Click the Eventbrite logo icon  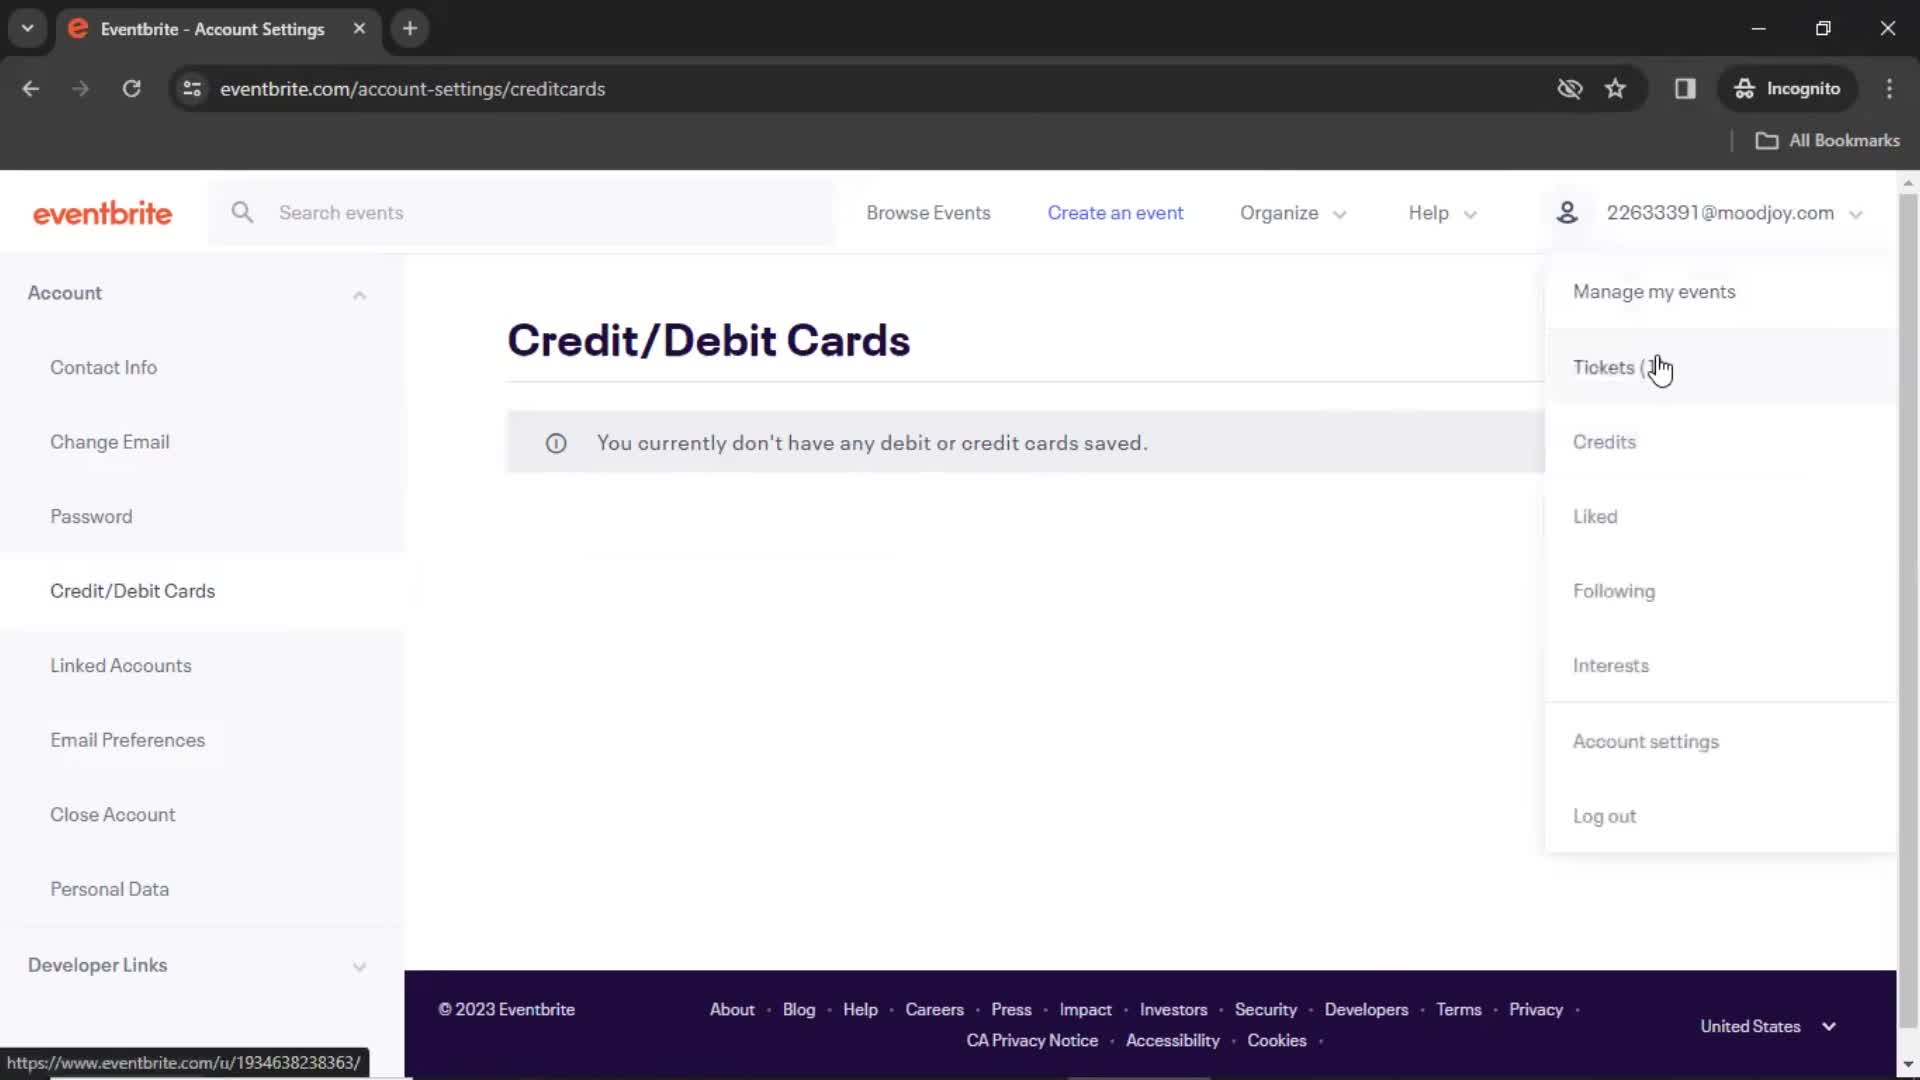point(102,212)
